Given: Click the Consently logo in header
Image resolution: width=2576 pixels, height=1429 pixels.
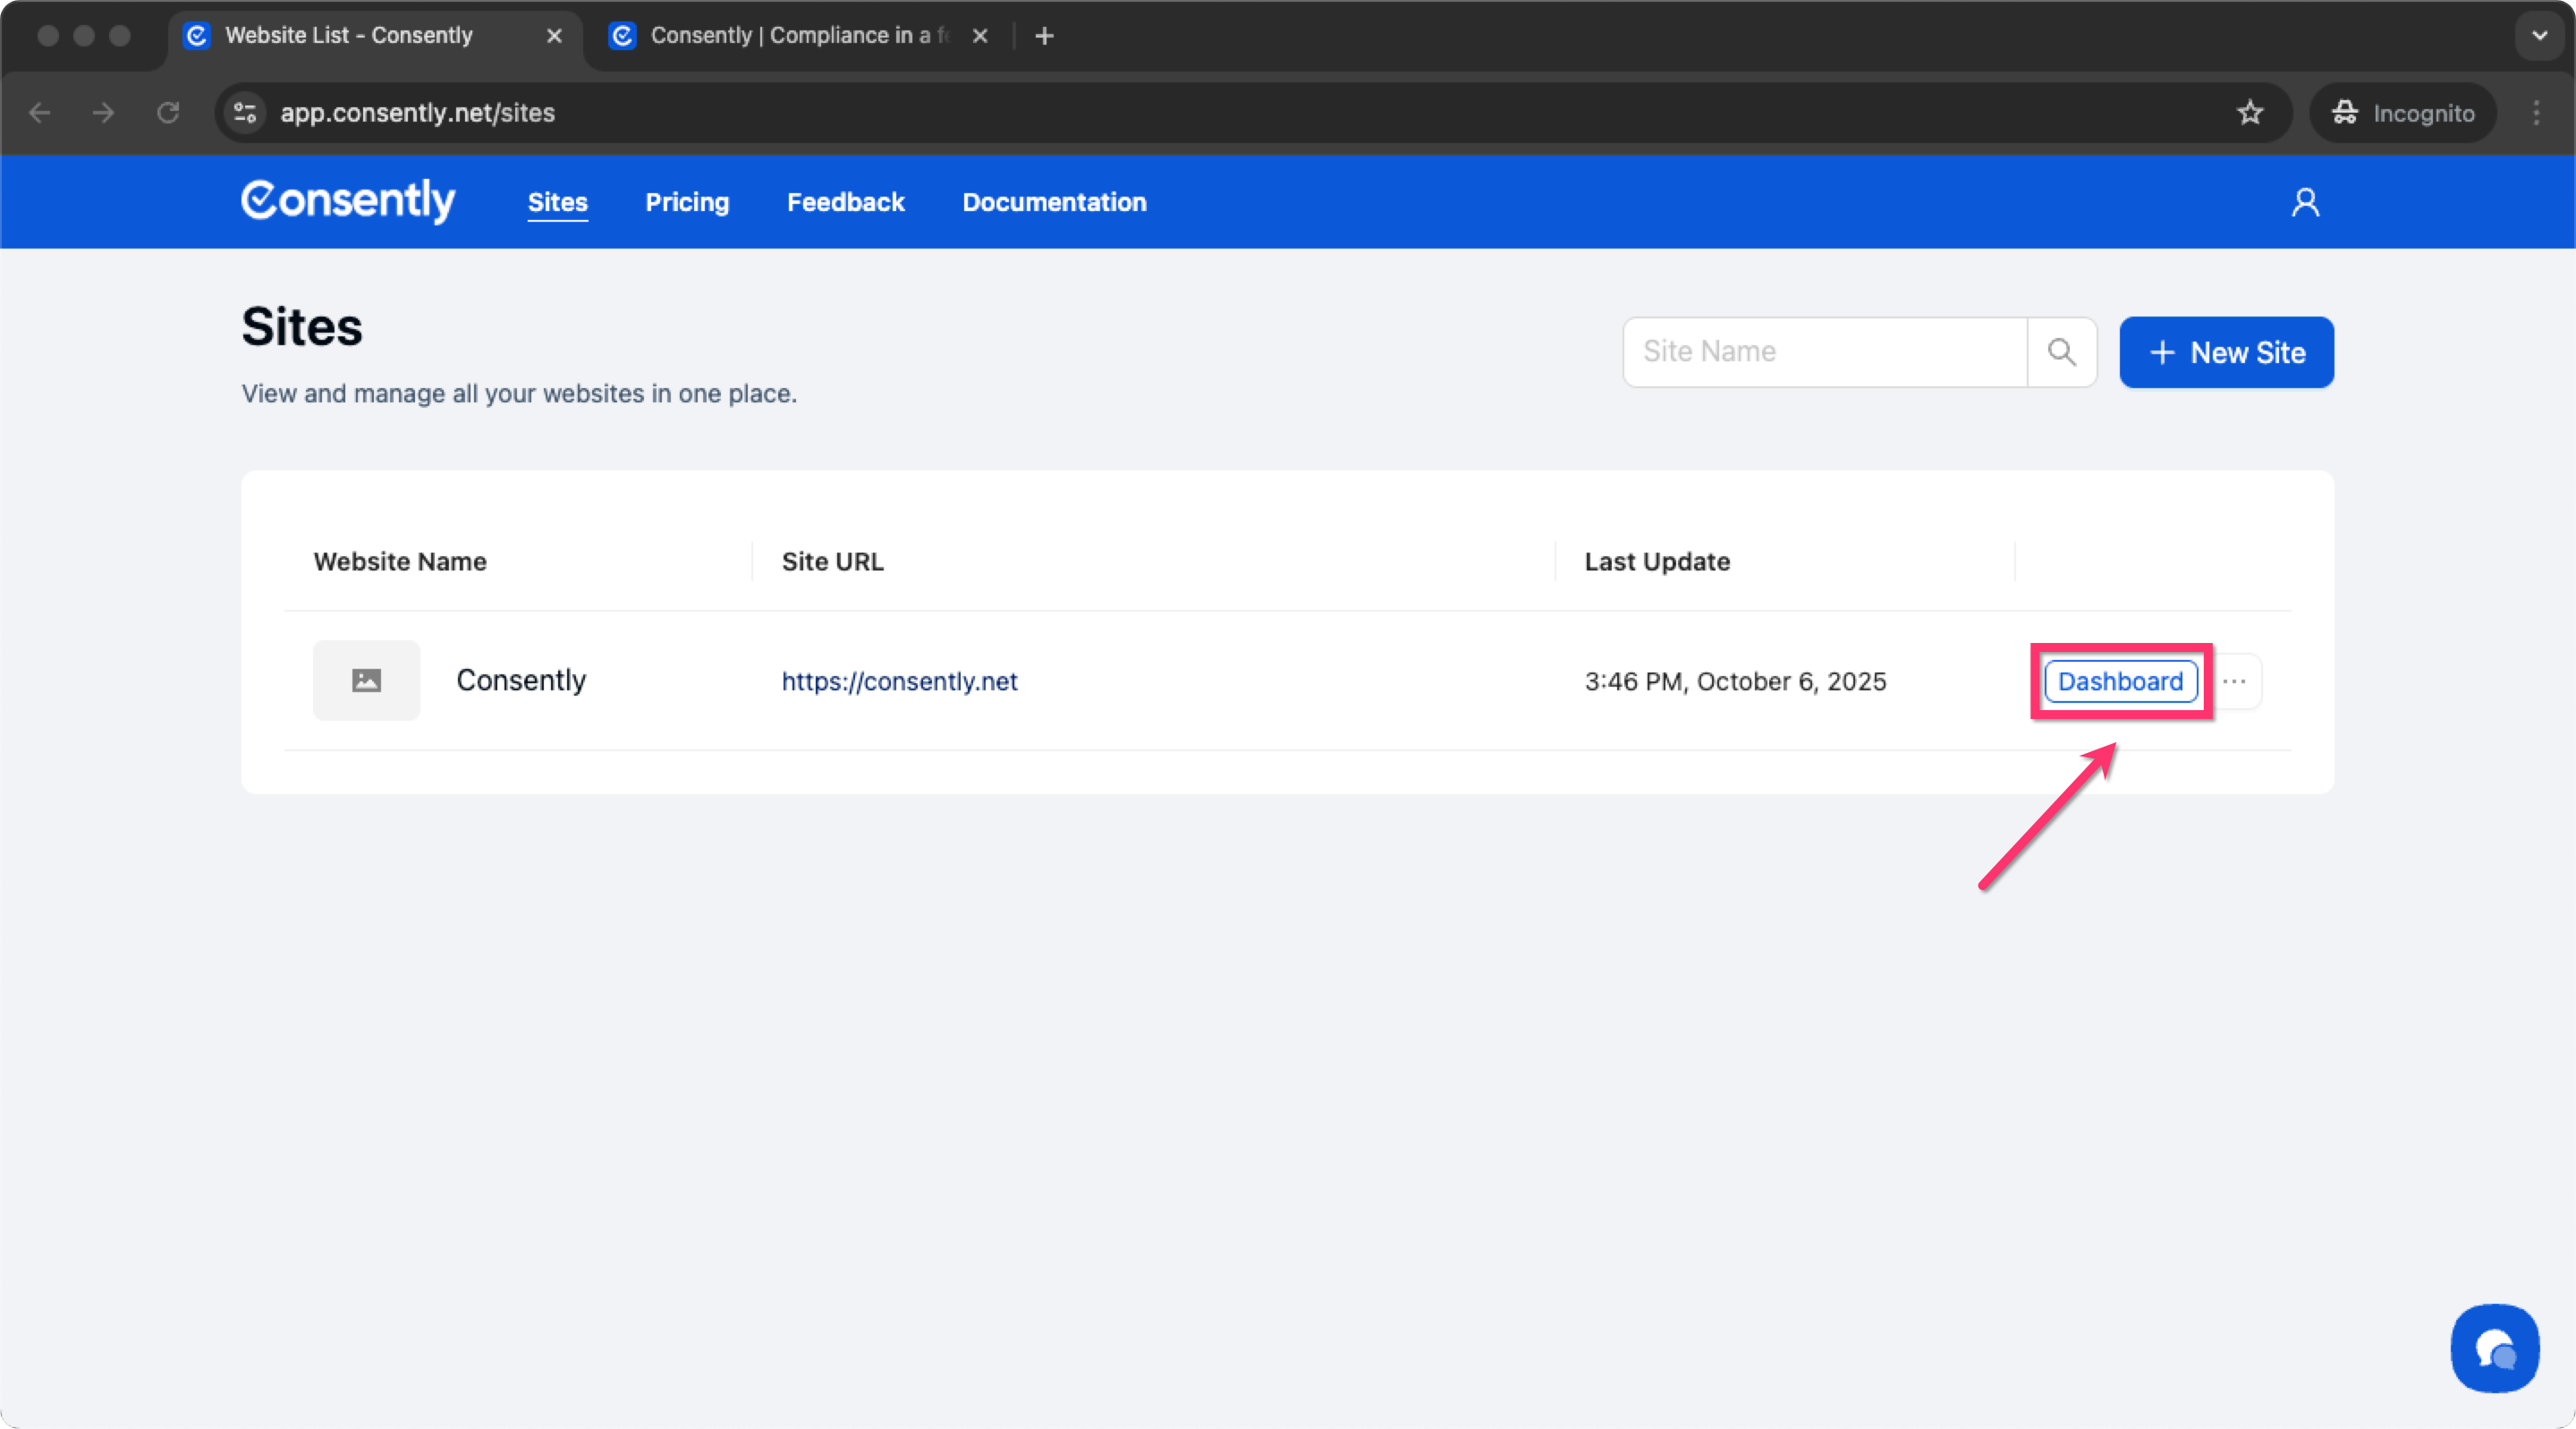Looking at the screenshot, I should pos(348,201).
